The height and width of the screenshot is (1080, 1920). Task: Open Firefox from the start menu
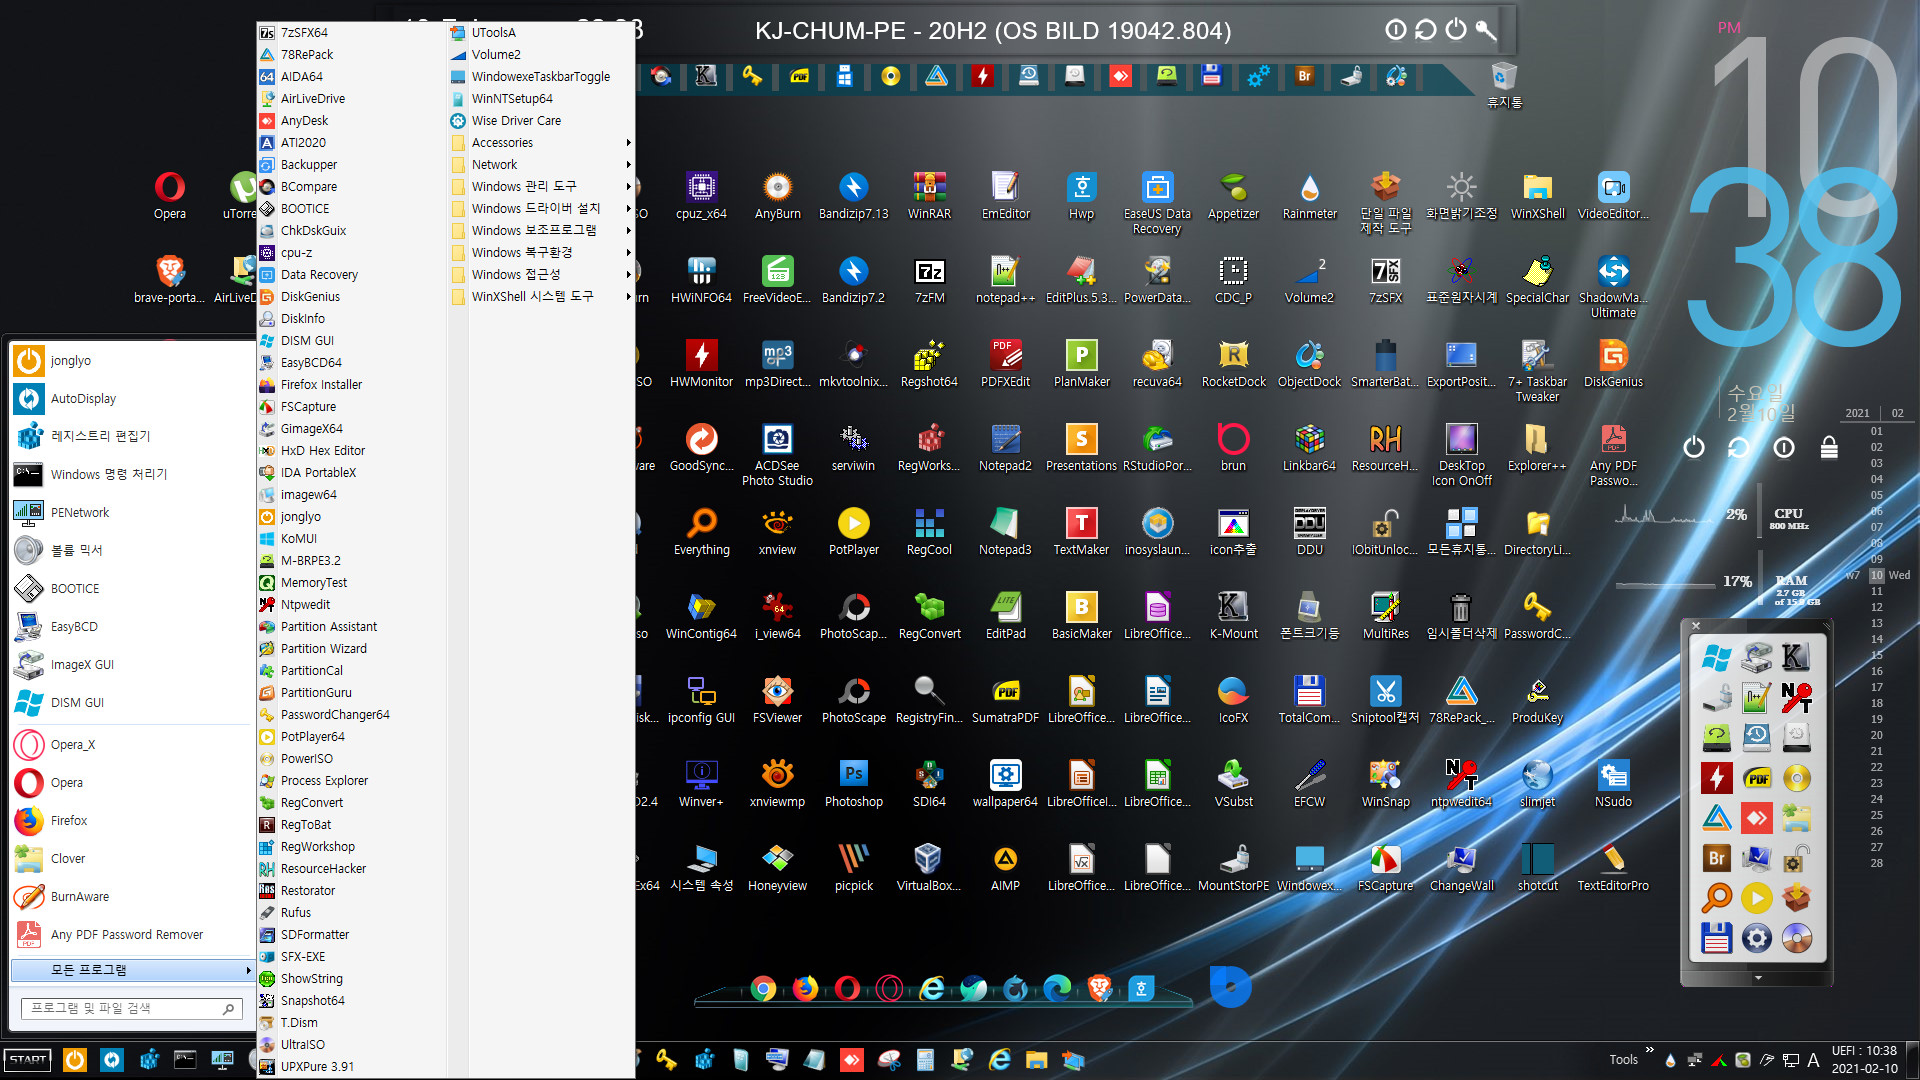(x=132, y=821)
